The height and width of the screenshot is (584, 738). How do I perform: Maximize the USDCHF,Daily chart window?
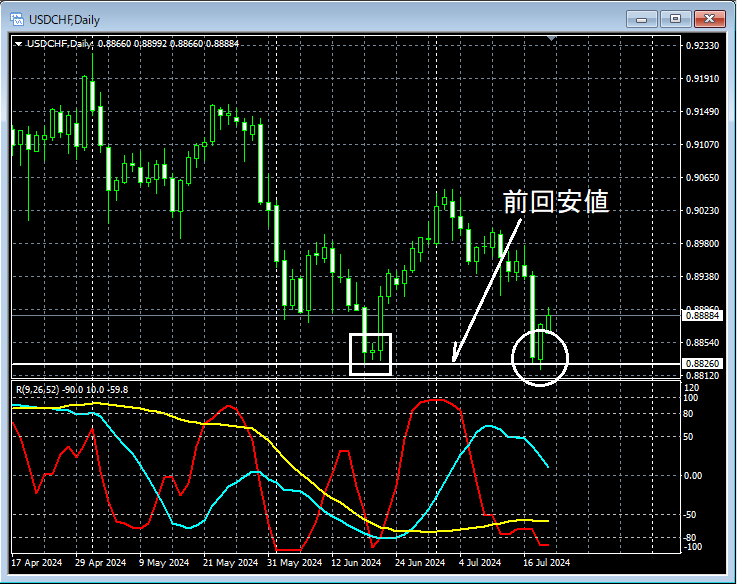(675, 19)
